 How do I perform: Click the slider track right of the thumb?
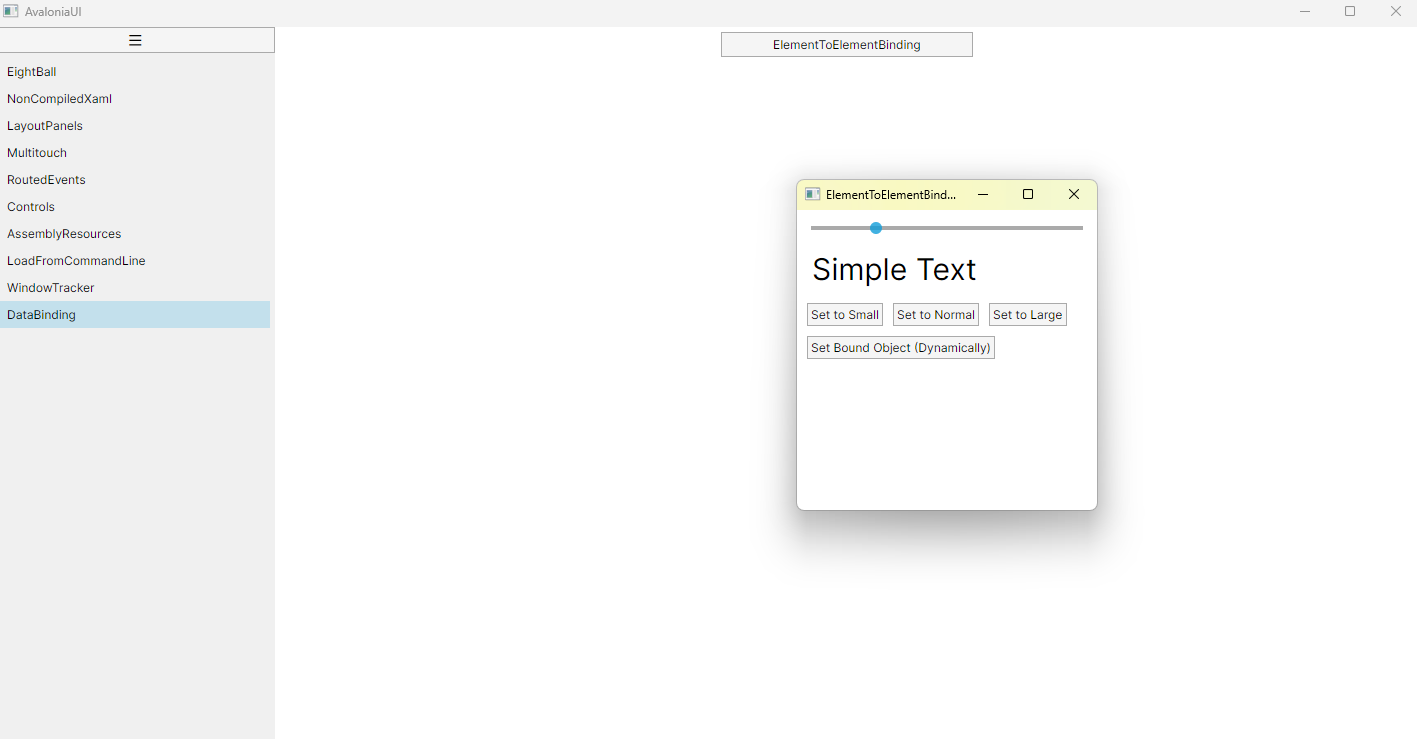pos(982,228)
